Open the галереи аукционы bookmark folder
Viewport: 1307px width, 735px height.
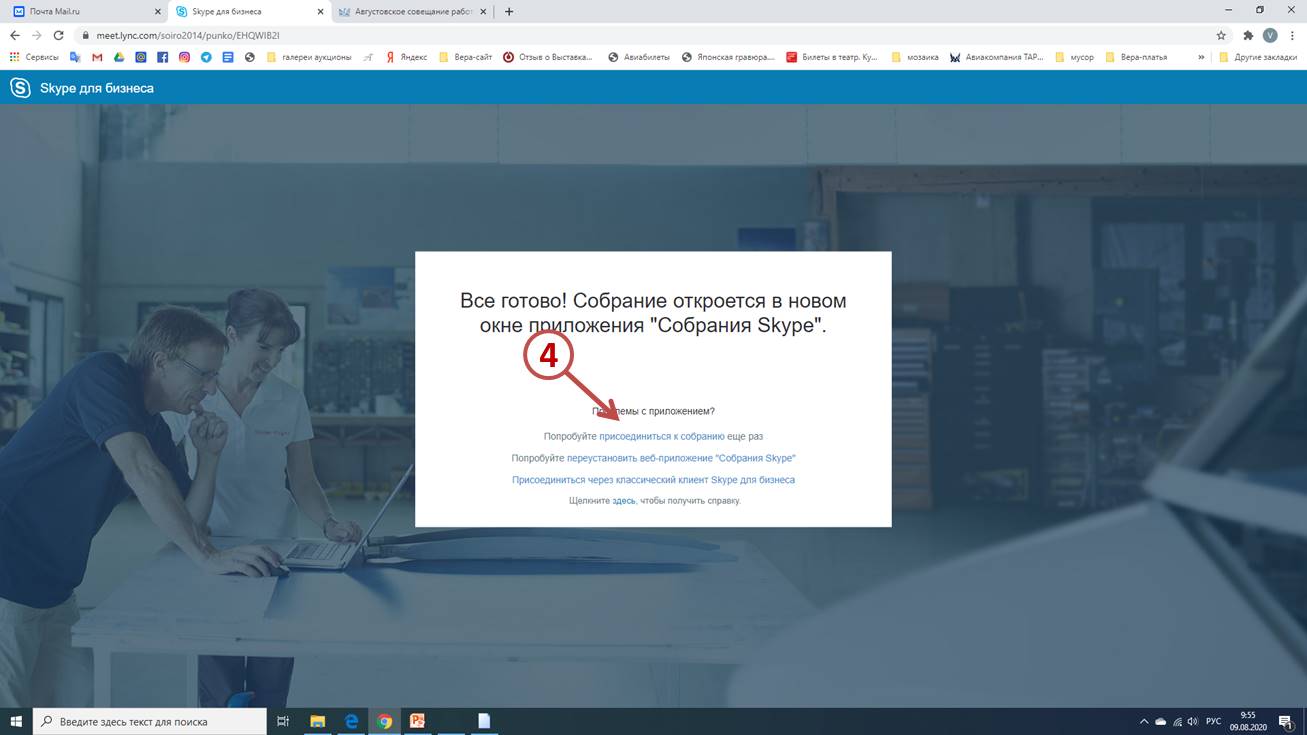pyautogui.click(x=309, y=57)
